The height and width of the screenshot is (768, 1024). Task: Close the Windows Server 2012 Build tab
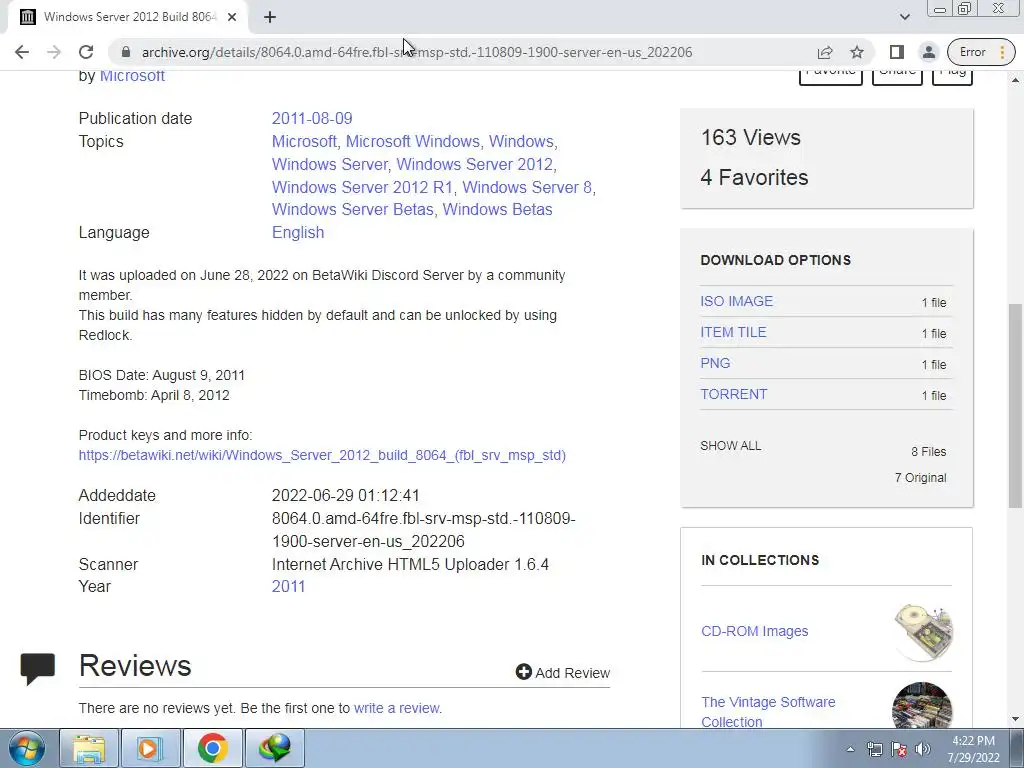232,17
